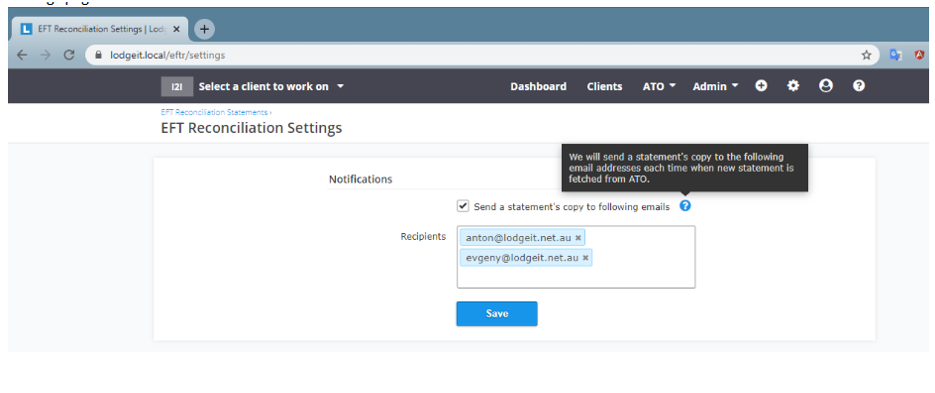Open the ATO dropdown menu
935x393 pixels.
click(x=659, y=86)
